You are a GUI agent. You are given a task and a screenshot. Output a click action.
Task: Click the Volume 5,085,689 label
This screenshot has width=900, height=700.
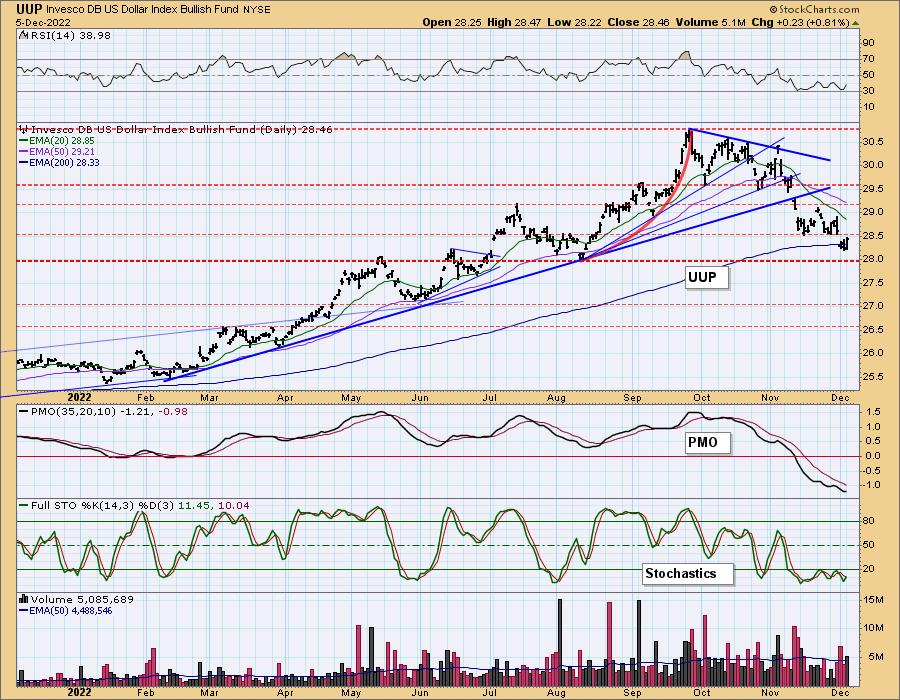(76, 600)
